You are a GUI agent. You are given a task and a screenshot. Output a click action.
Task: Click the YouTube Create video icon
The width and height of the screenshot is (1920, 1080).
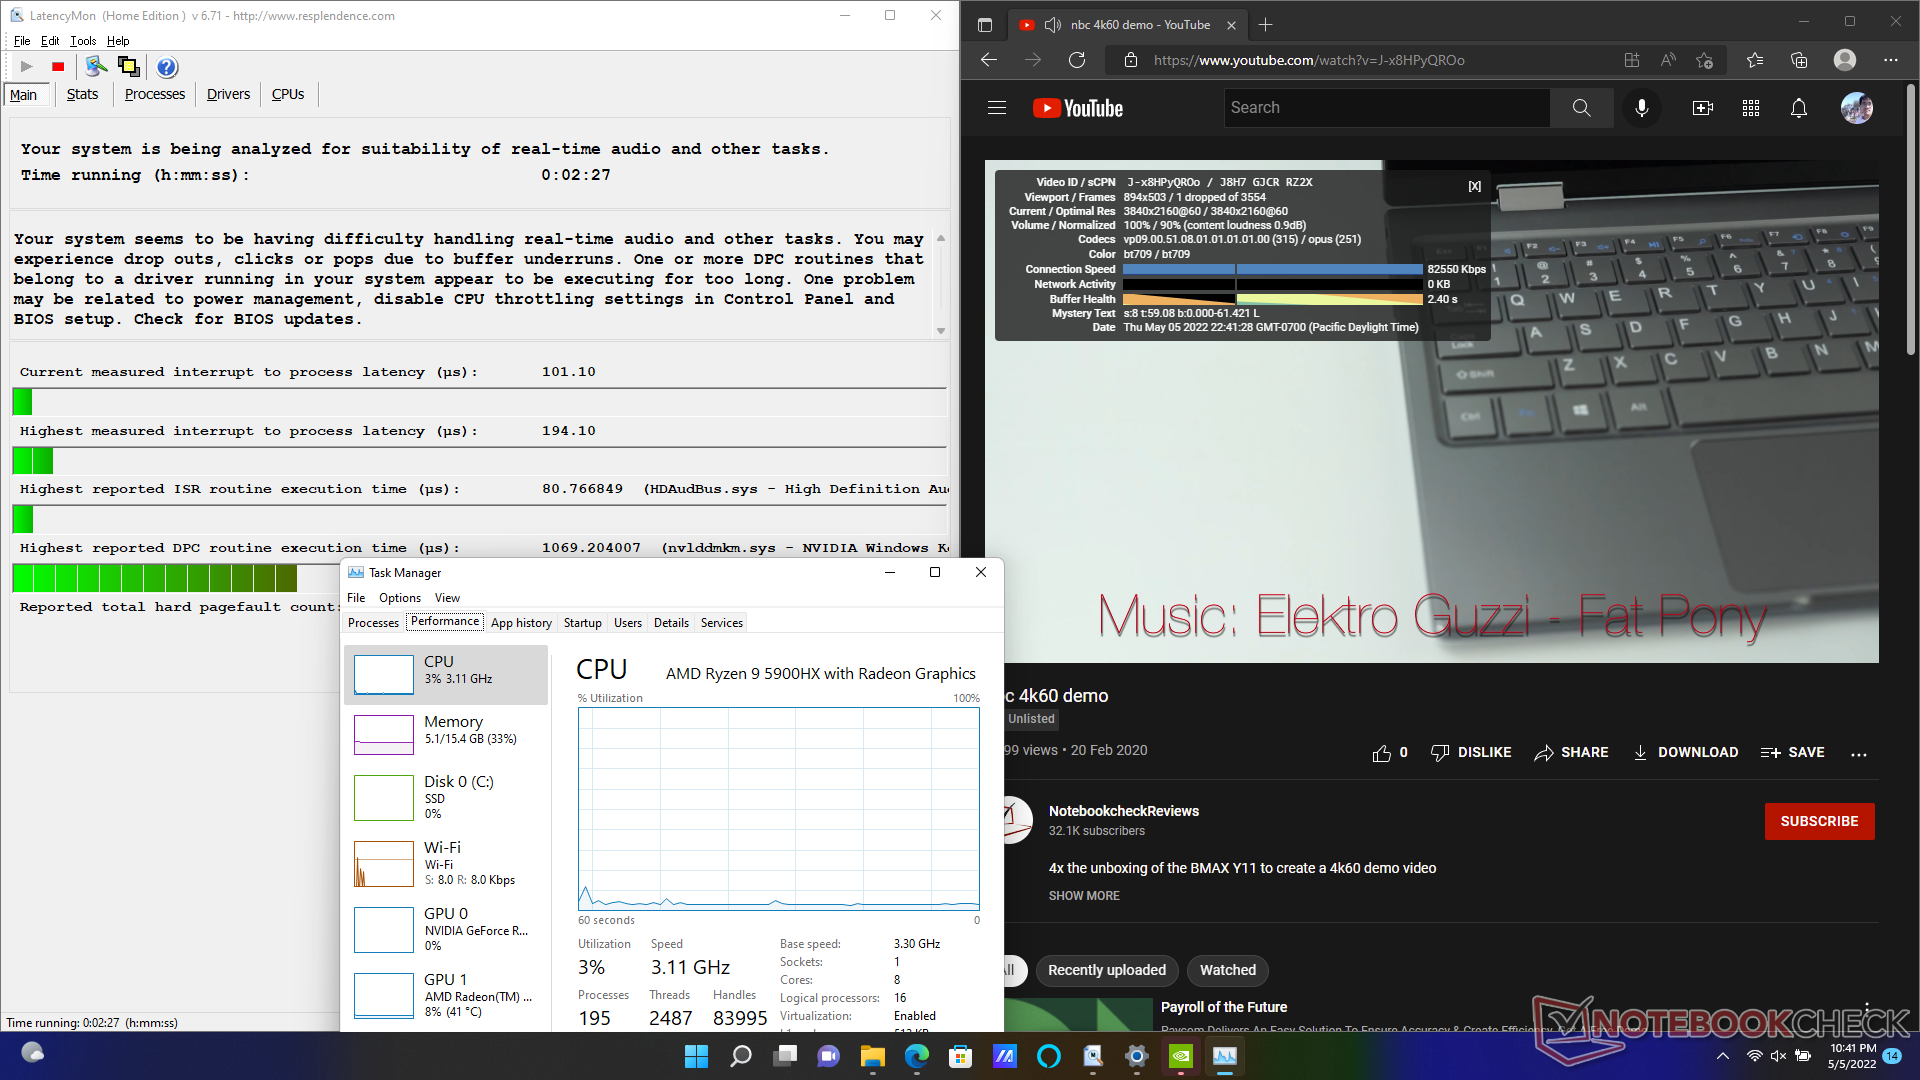pyautogui.click(x=1702, y=108)
